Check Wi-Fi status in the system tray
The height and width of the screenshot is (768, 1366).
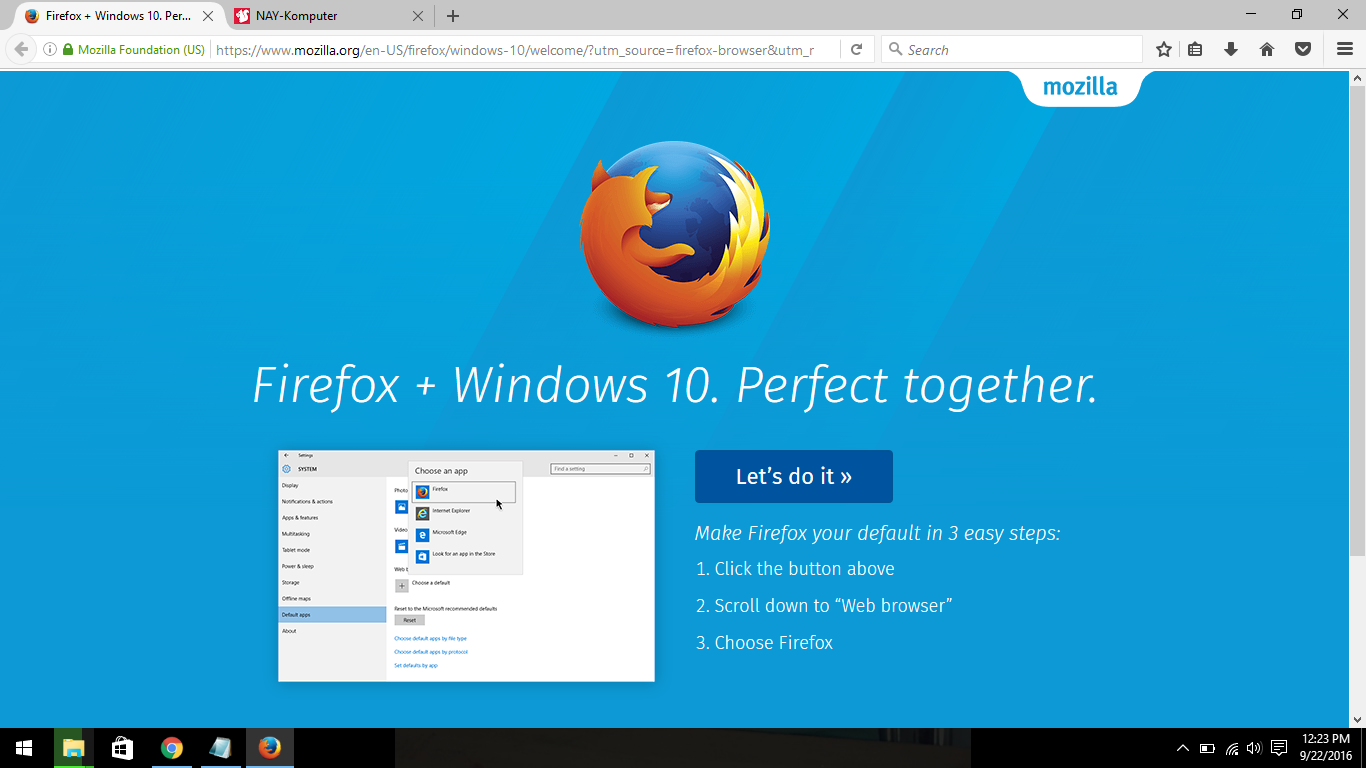tap(1230, 747)
